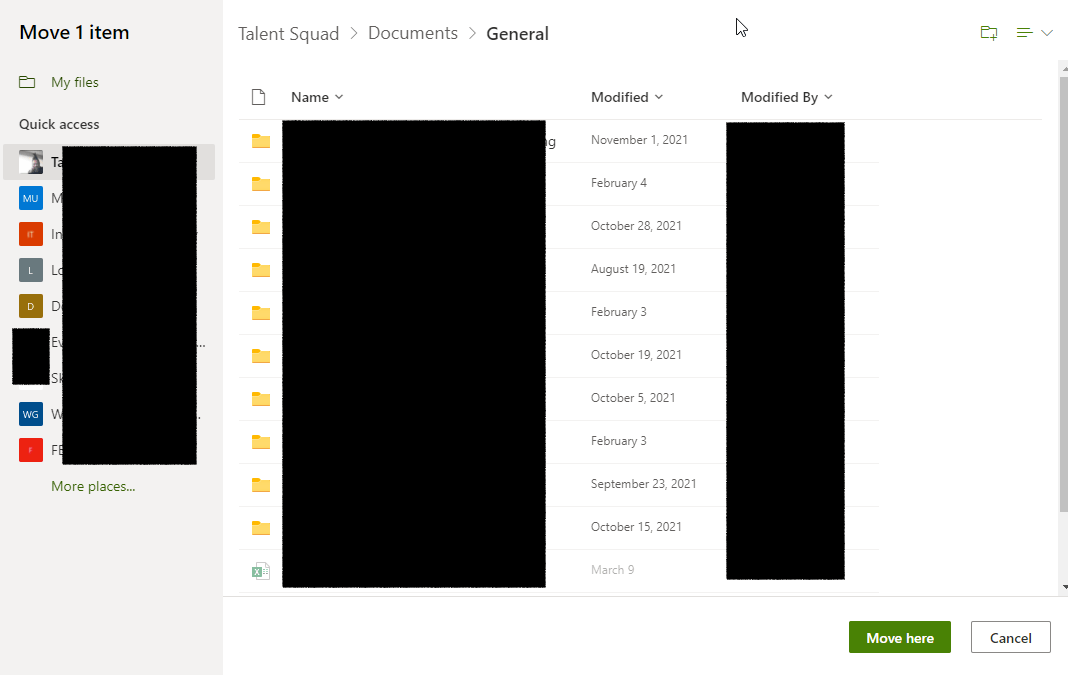Click the date October 5, 2021
Screen dimensions: 1068x675
(633, 397)
